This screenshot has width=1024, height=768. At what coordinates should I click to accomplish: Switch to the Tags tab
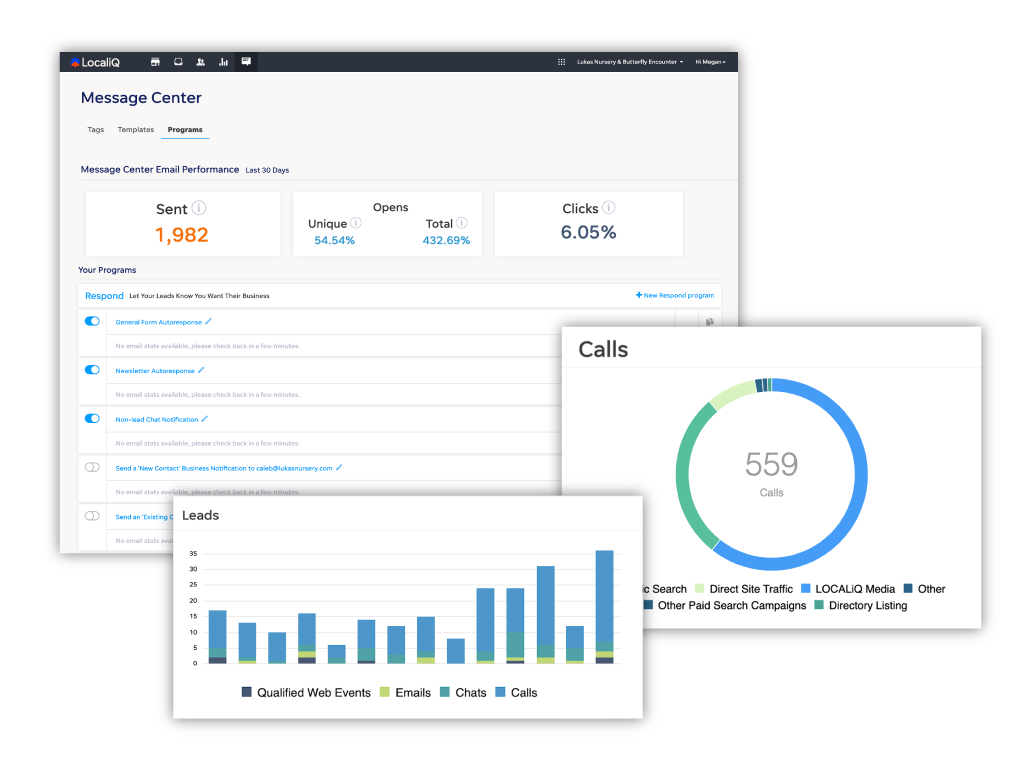click(x=95, y=129)
